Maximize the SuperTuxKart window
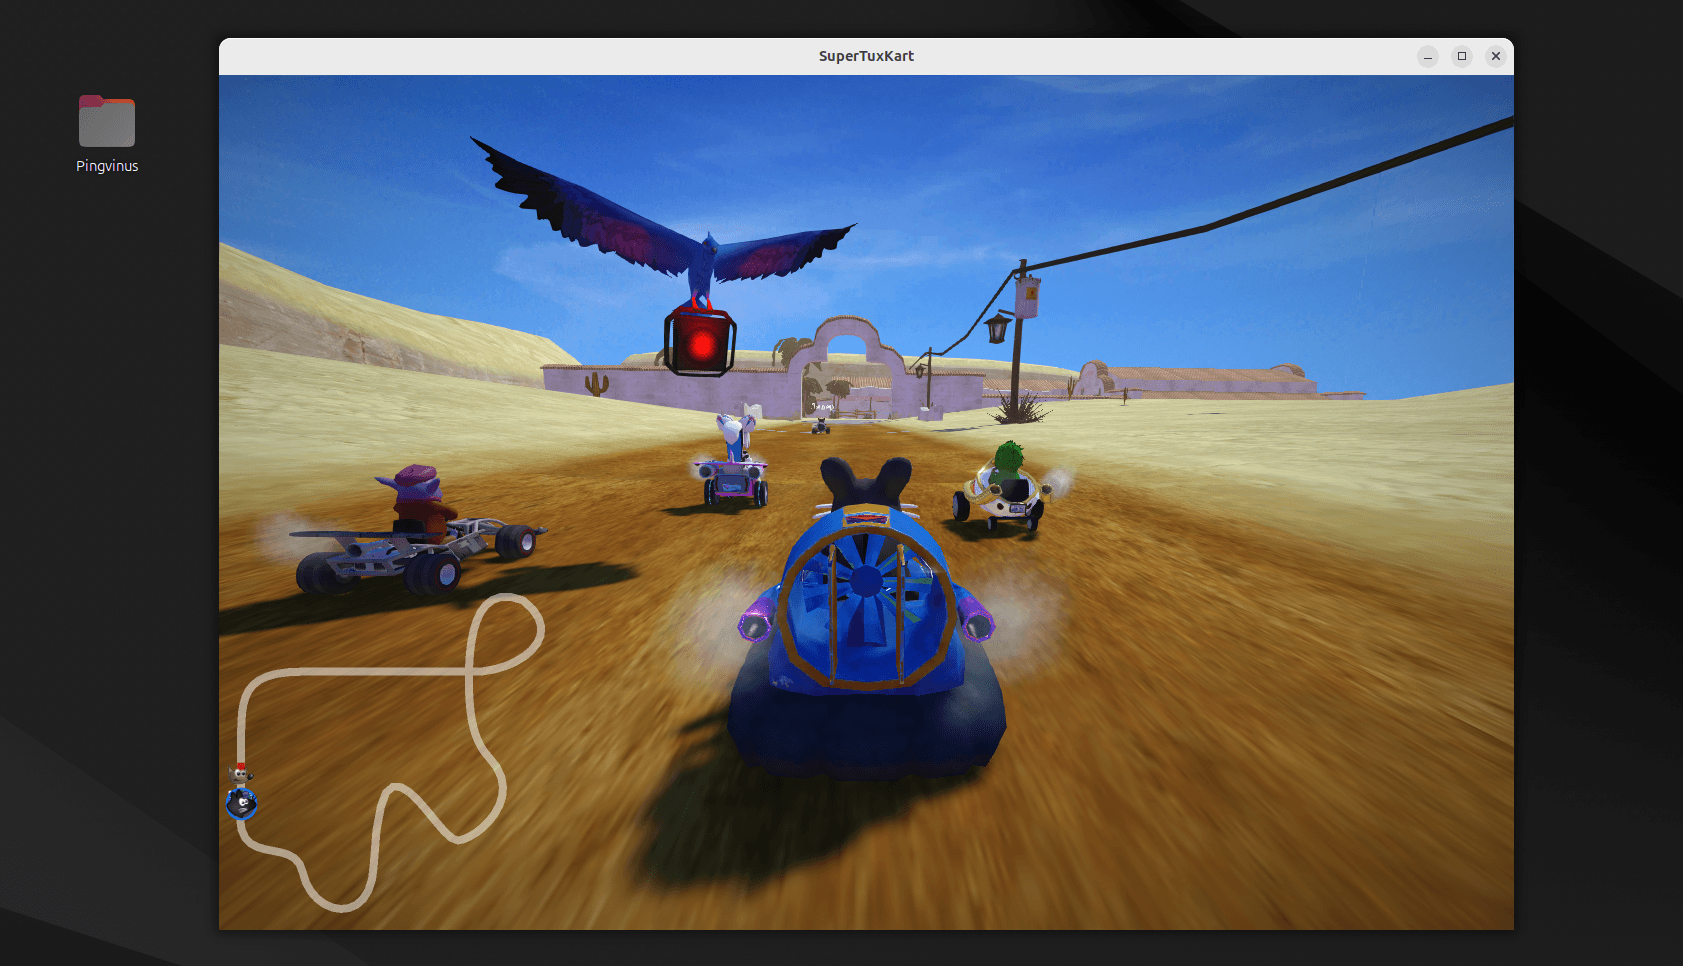The image size is (1683, 966). (1462, 56)
